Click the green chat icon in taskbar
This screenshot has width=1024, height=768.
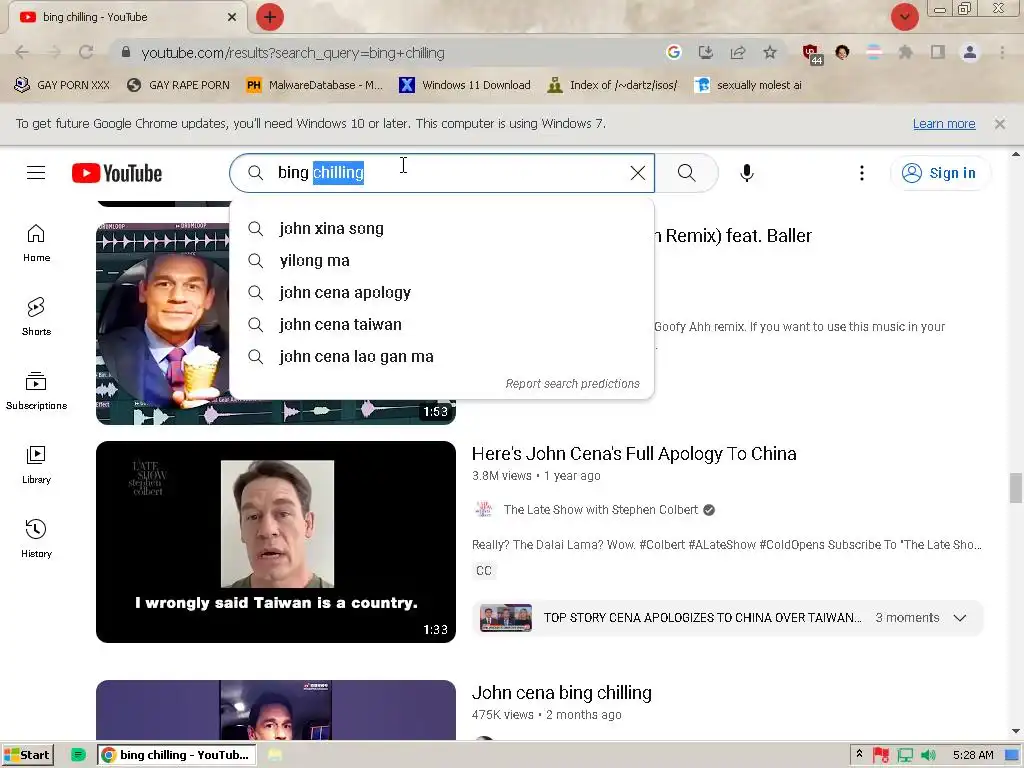pos(78,755)
